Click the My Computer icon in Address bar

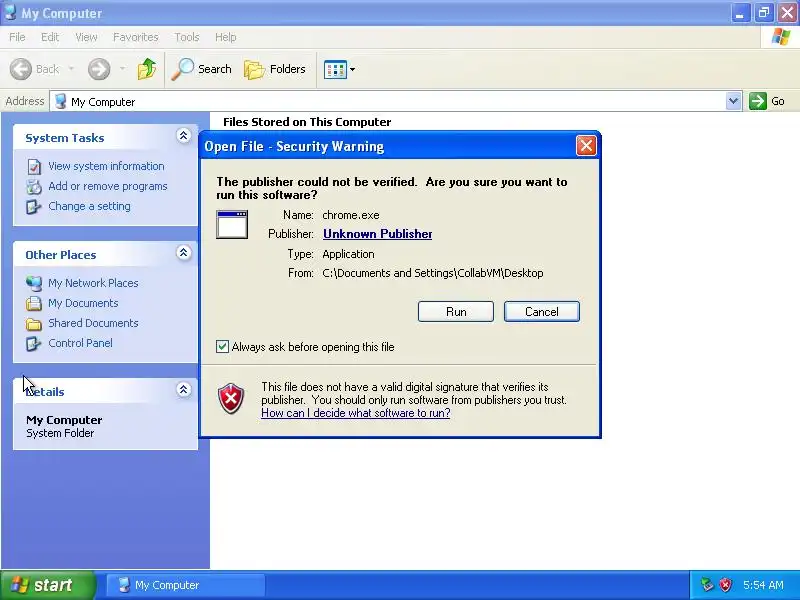point(61,101)
